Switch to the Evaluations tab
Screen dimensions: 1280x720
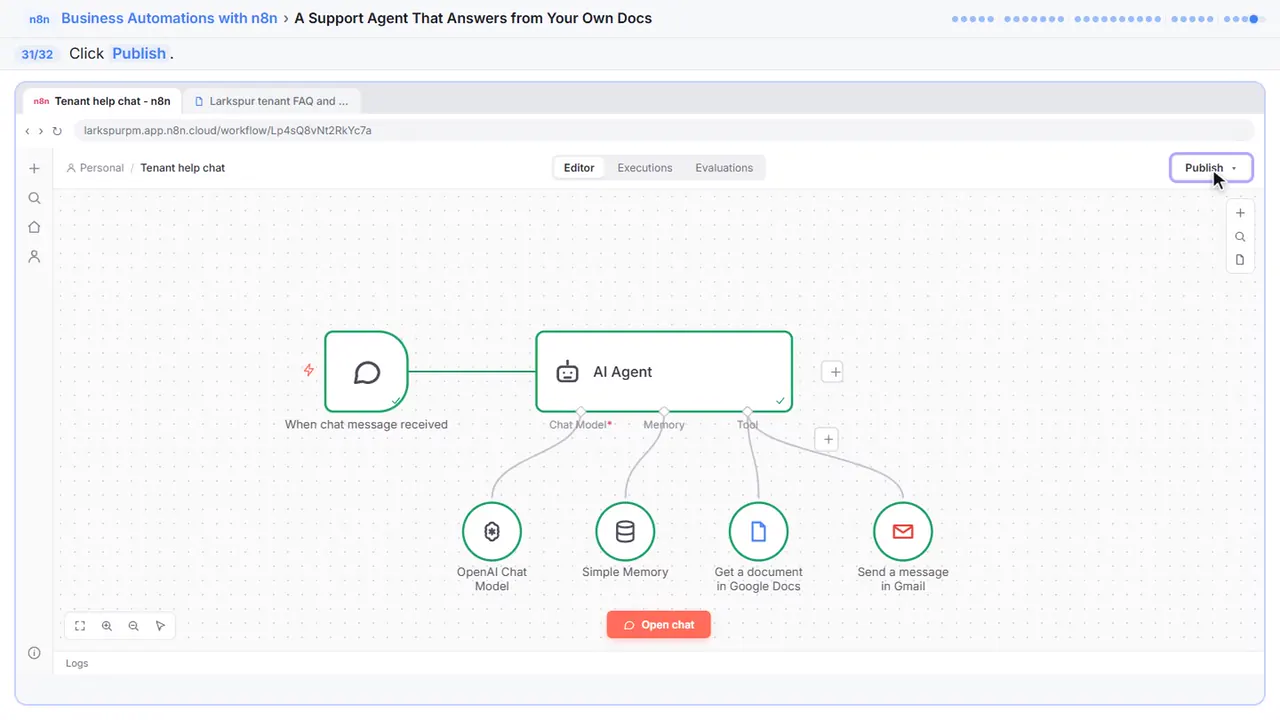pos(724,168)
